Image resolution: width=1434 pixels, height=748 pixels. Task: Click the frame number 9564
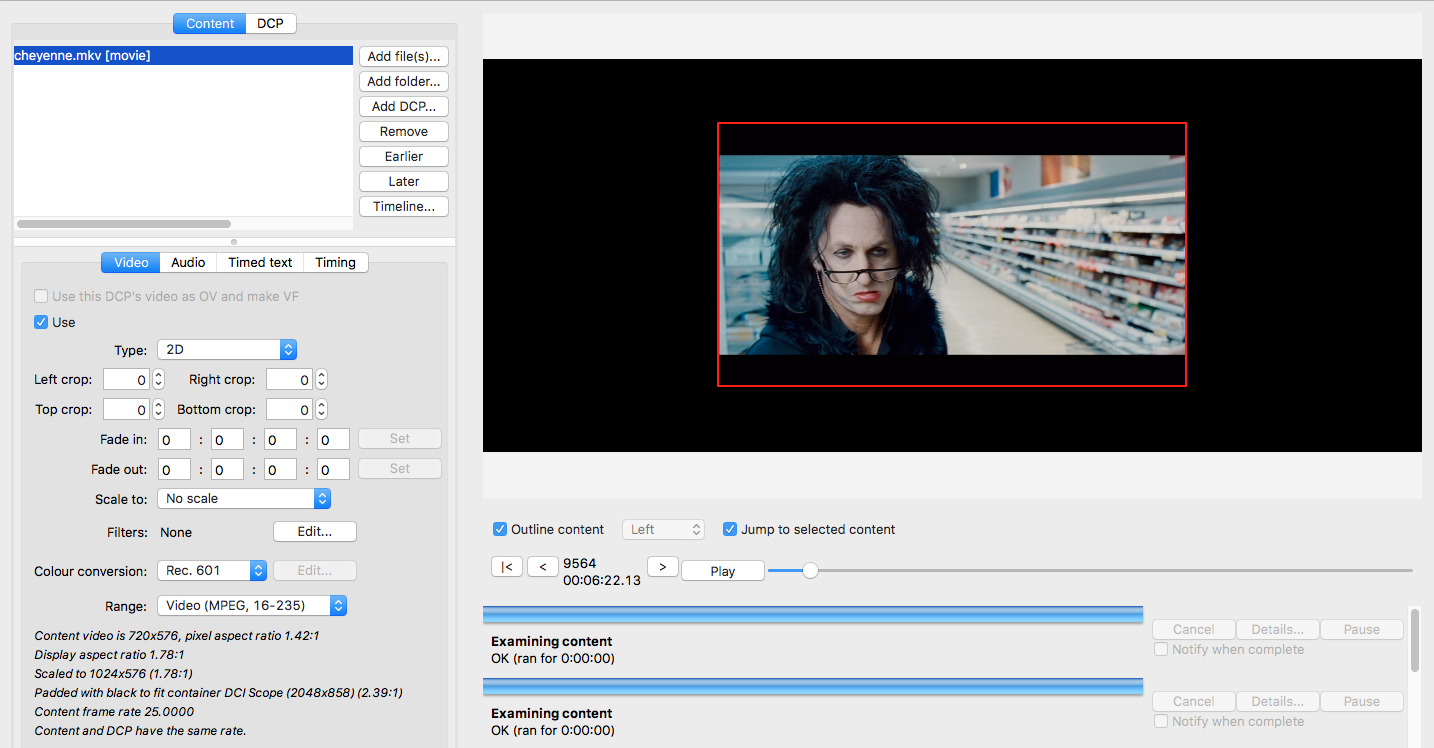point(580,563)
